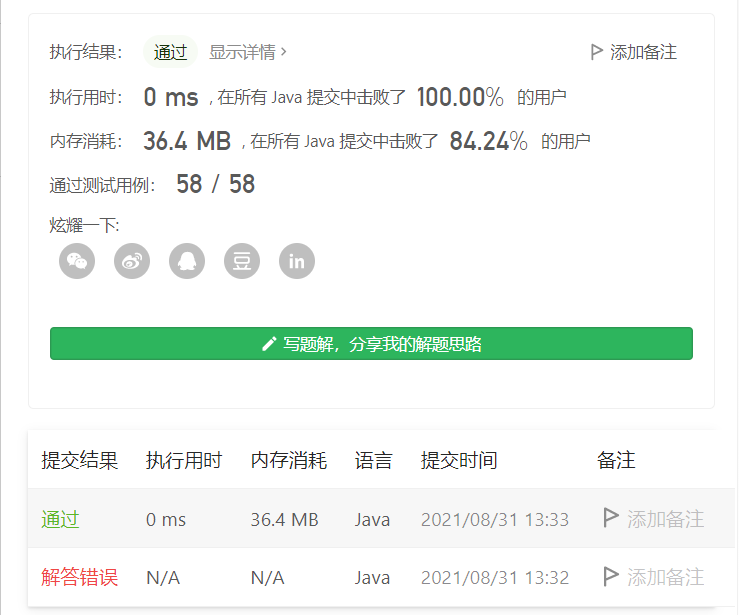Click the 内存消耗 column header
The image size is (739, 615).
point(289,460)
